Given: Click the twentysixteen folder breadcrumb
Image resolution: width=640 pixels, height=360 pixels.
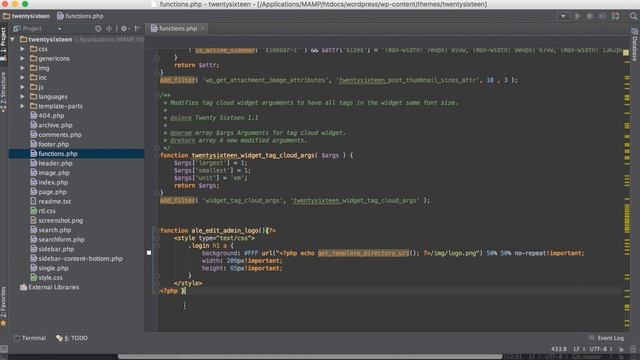Looking at the screenshot, I should [x=26, y=16].
